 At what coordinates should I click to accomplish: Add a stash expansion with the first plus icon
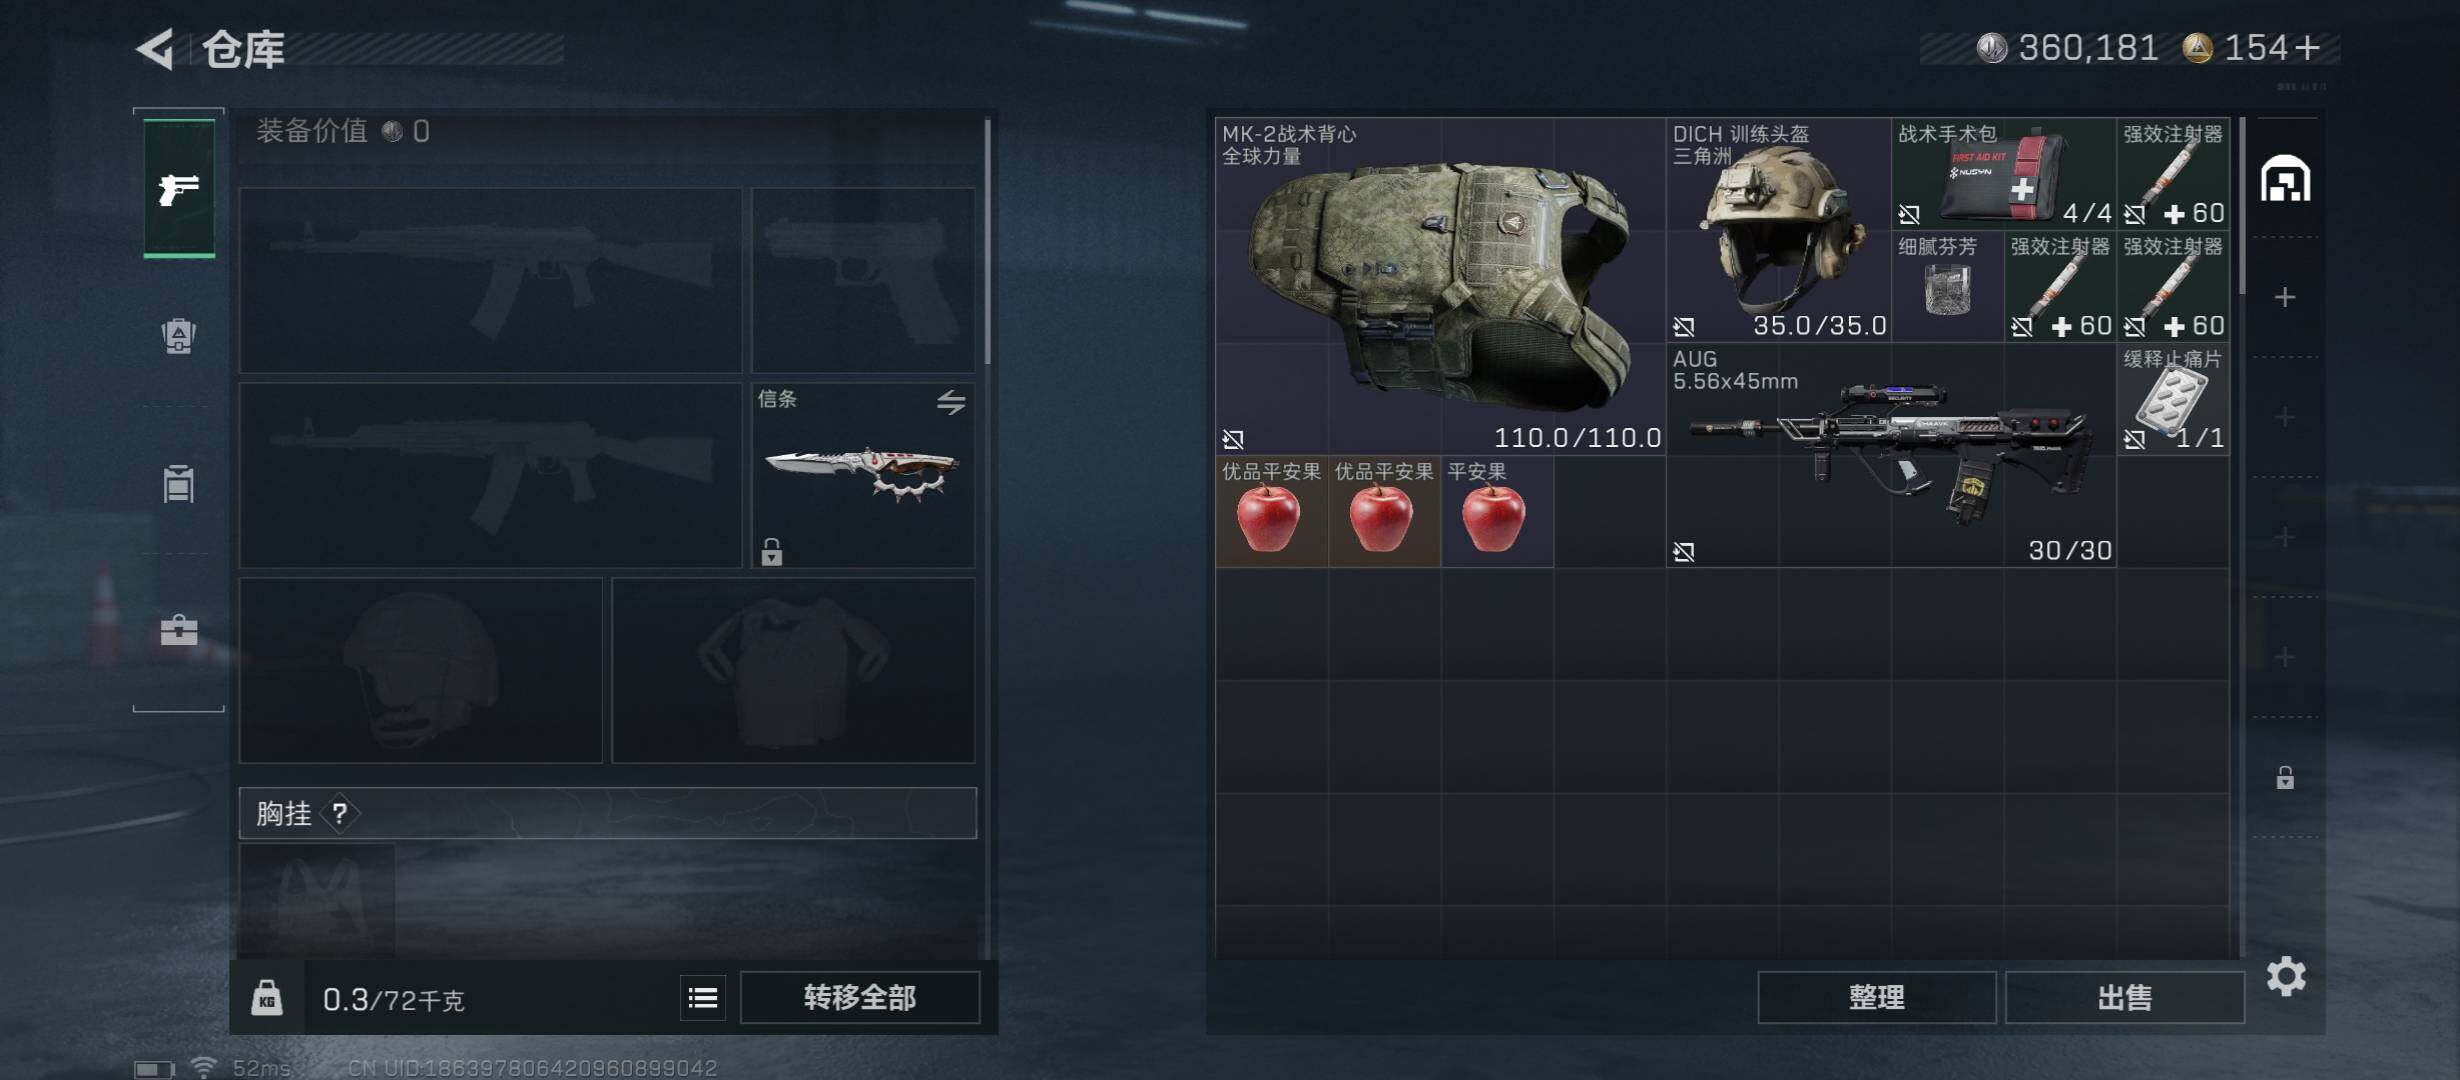[2285, 297]
